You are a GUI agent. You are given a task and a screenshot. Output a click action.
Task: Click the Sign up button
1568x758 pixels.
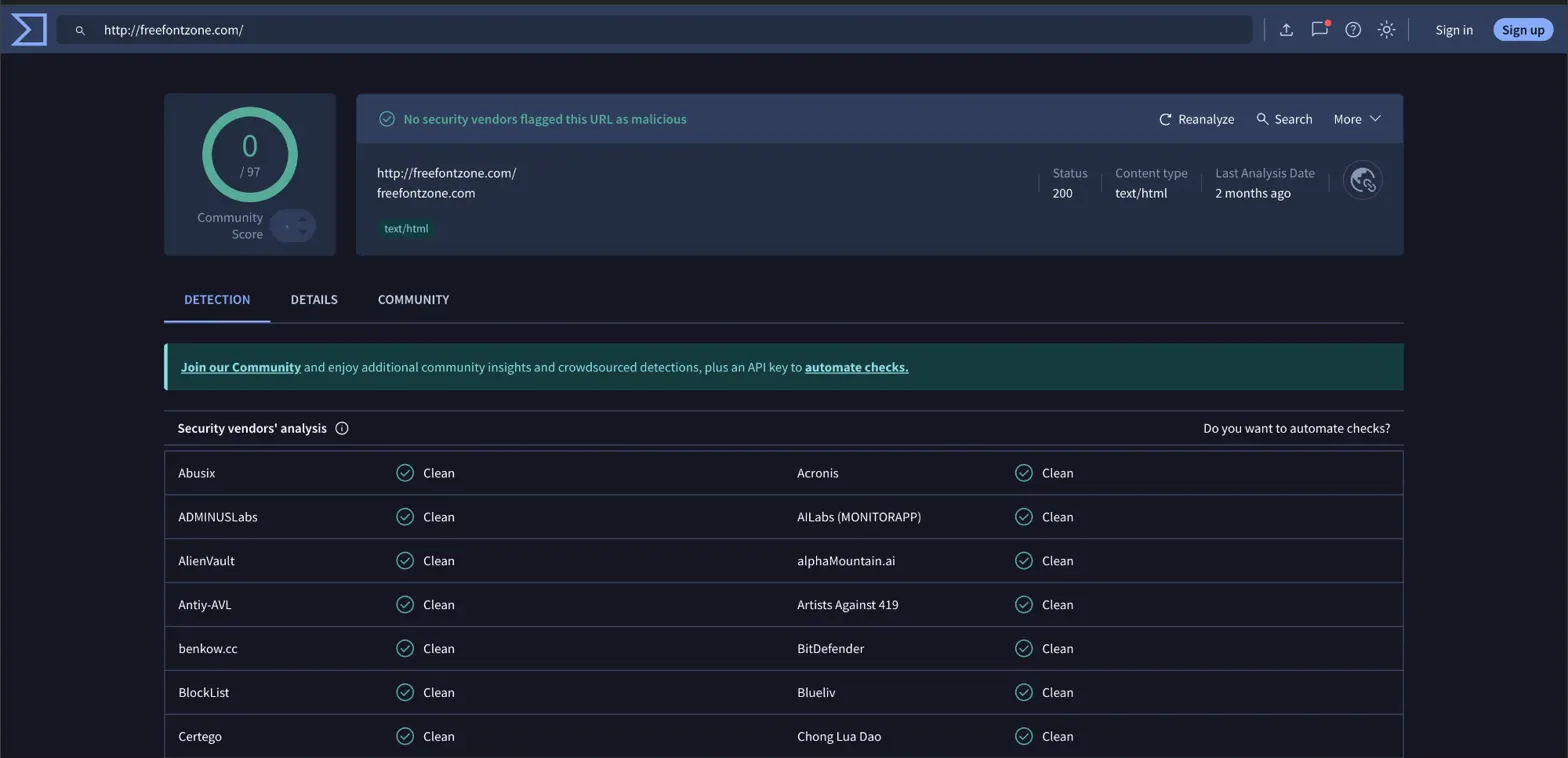(1522, 30)
